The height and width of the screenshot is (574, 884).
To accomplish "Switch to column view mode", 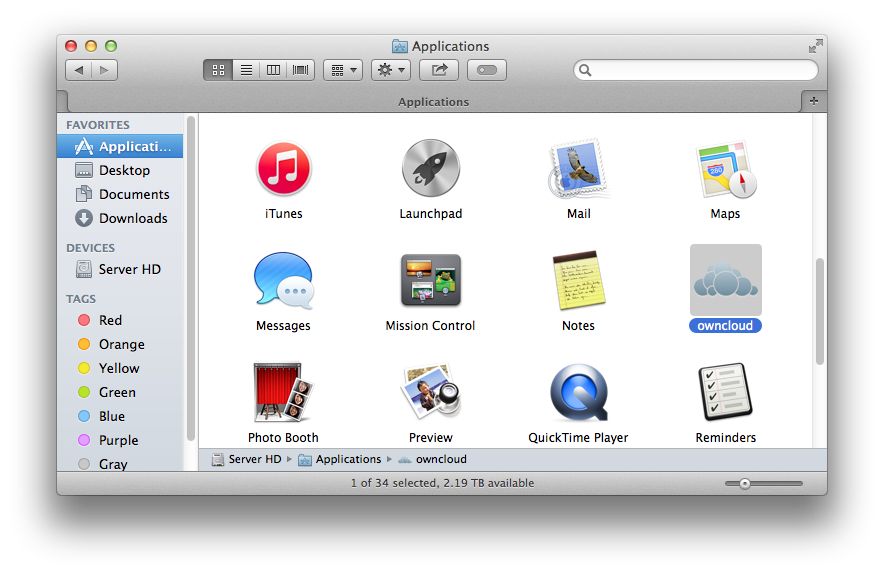I will pyautogui.click(x=272, y=70).
